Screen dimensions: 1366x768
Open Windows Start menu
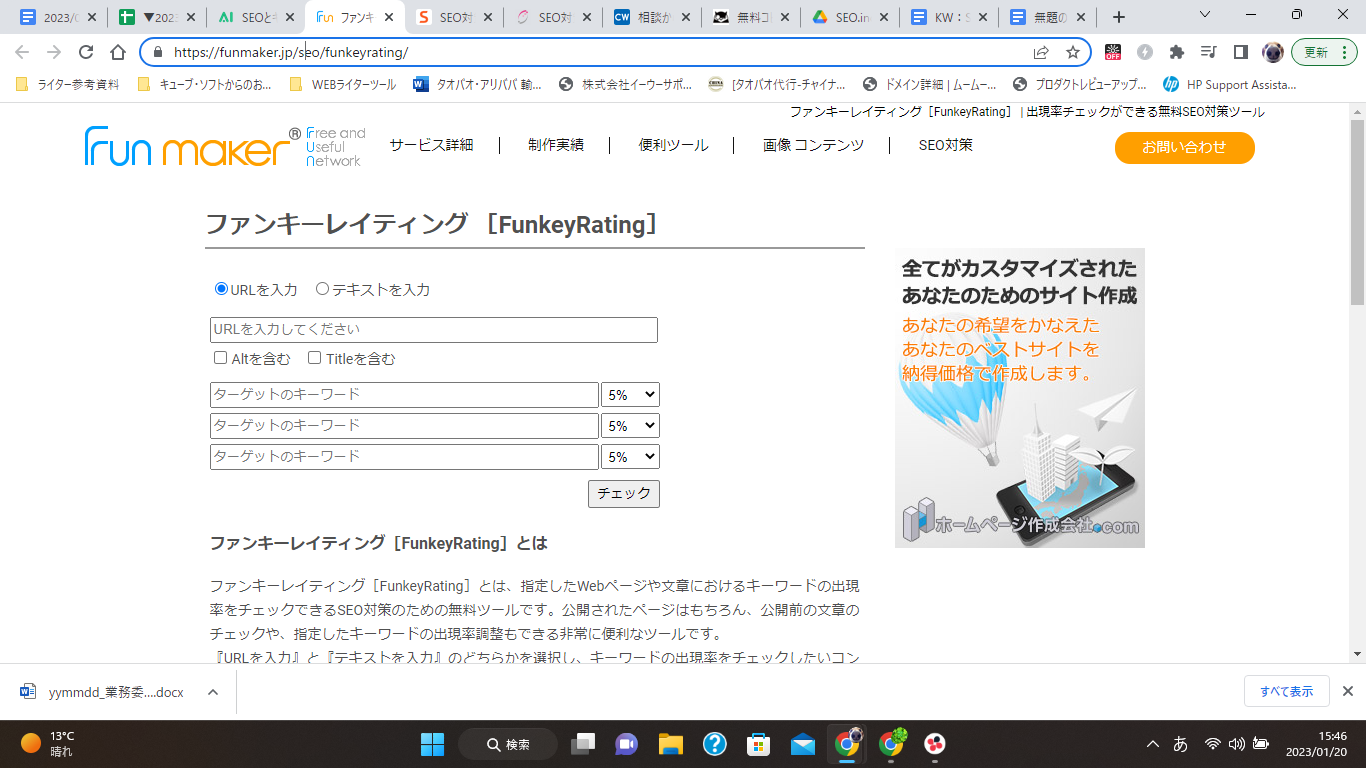click(x=432, y=744)
